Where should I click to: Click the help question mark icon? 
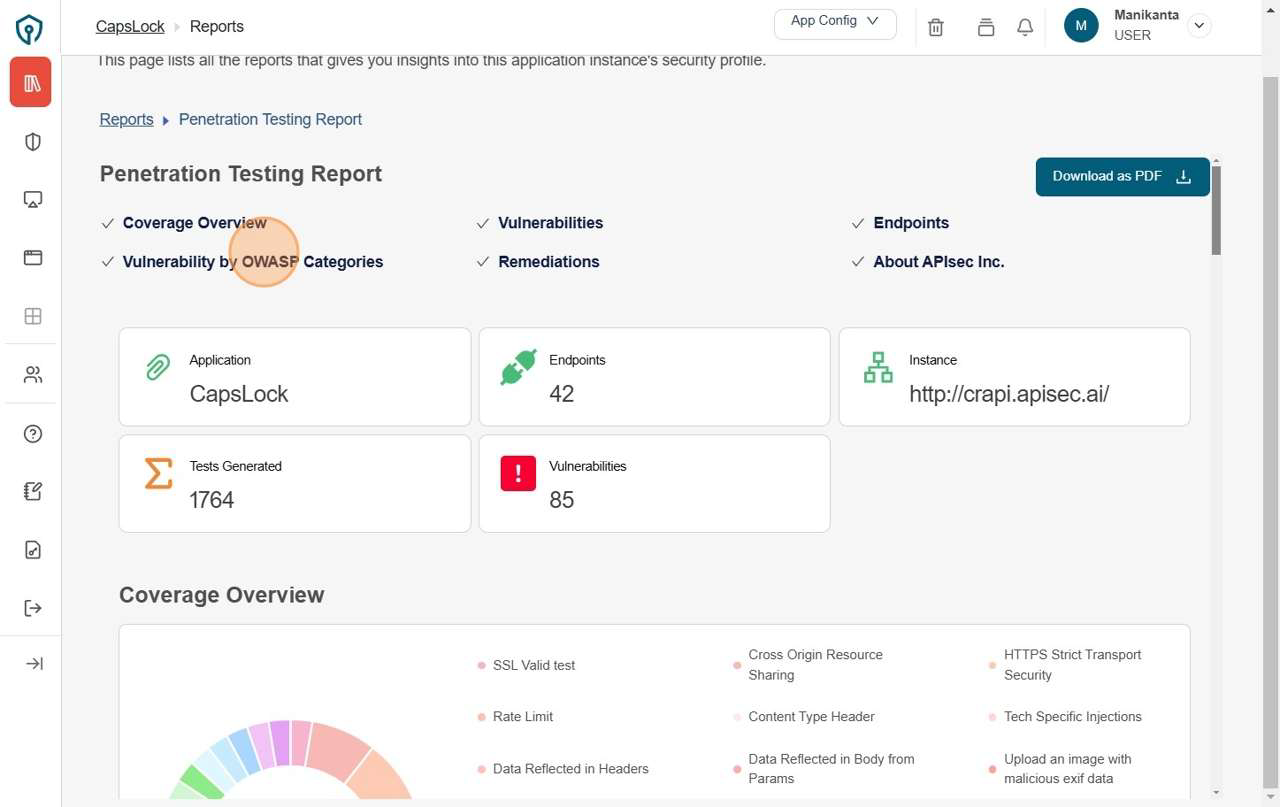pyautogui.click(x=30, y=433)
